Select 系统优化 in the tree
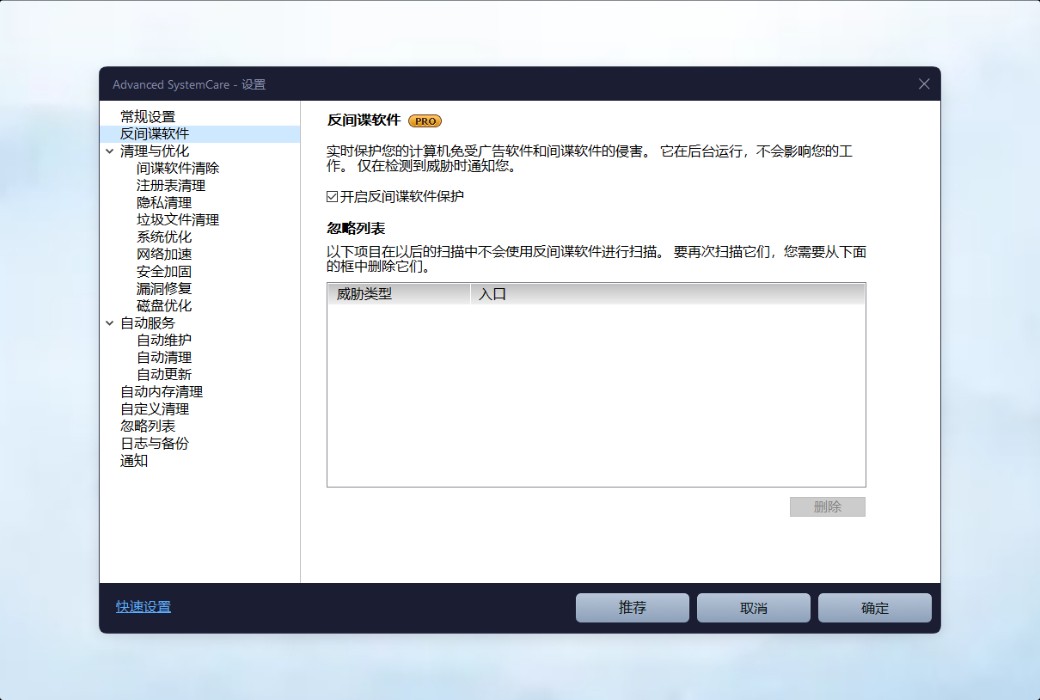The height and width of the screenshot is (700, 1040). point(164,237)
